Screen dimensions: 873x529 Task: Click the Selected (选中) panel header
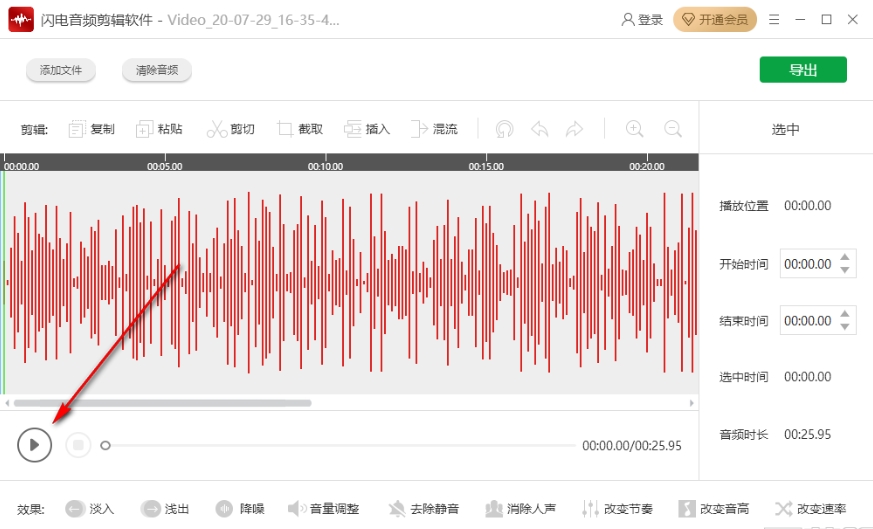786,129
